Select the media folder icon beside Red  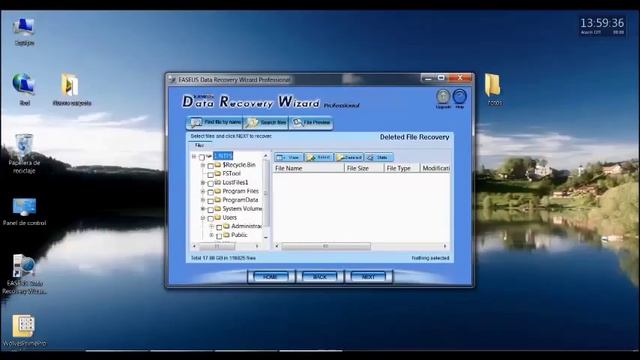(71, 89)
